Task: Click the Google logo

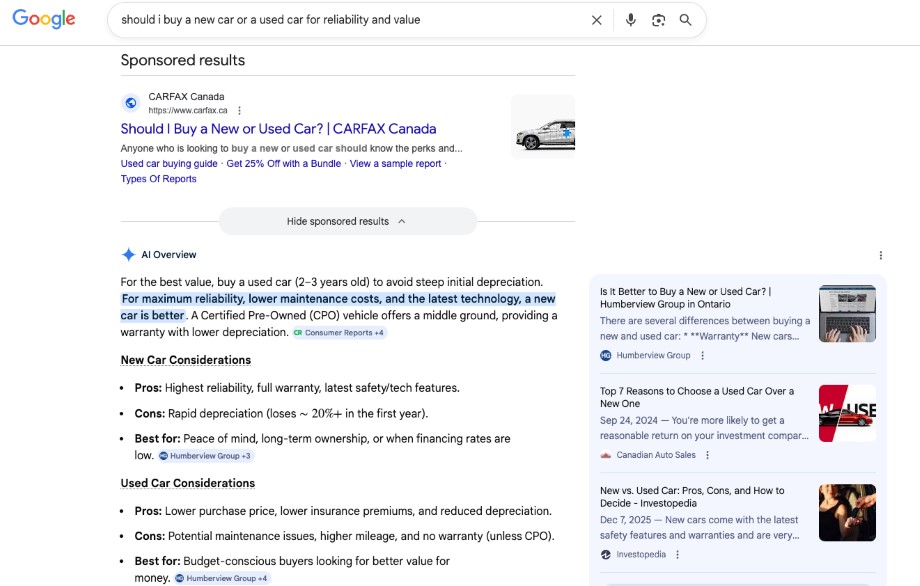Action: [x=44, y=19]
